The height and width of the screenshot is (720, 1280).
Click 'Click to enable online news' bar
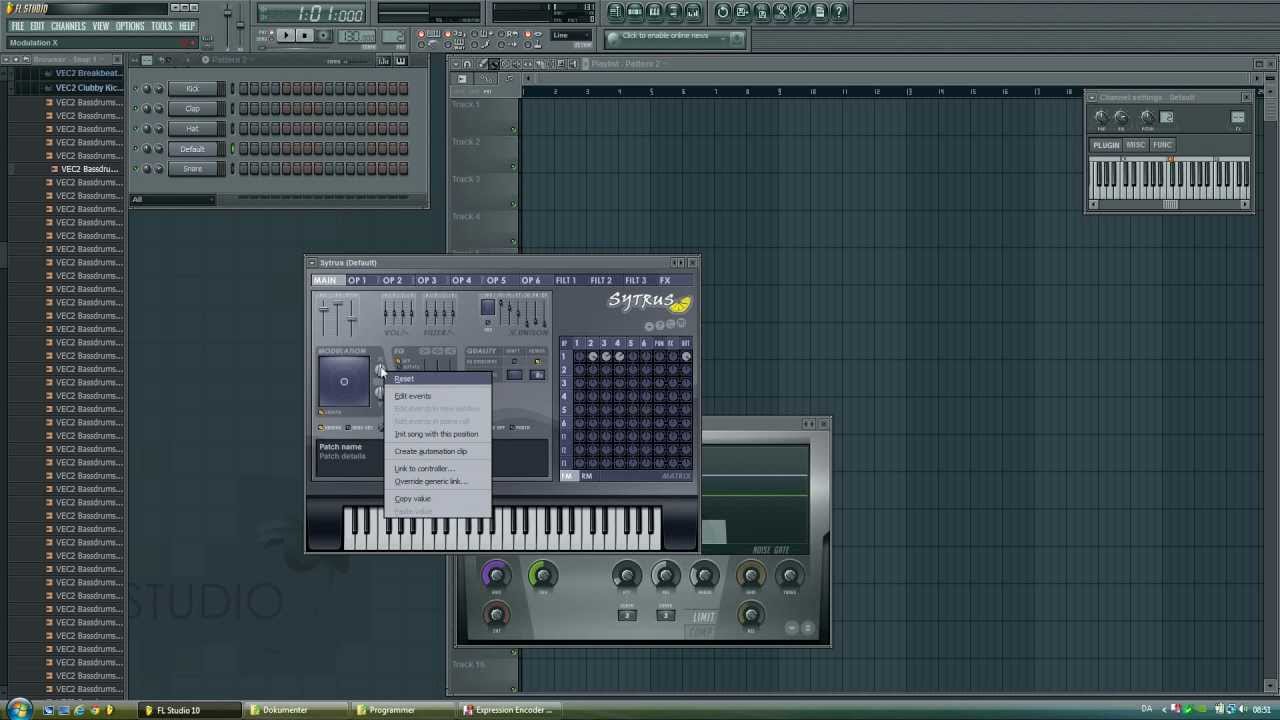point(675,37)
